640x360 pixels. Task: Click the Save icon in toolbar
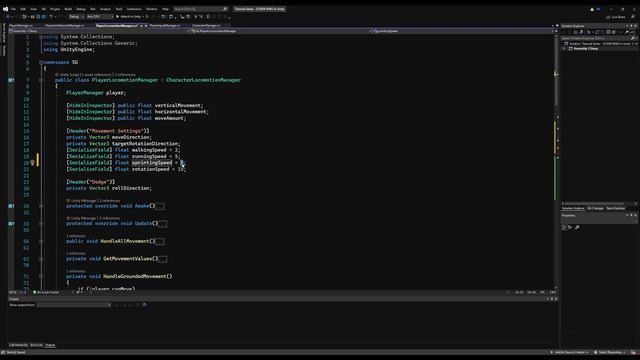point(38,17)
